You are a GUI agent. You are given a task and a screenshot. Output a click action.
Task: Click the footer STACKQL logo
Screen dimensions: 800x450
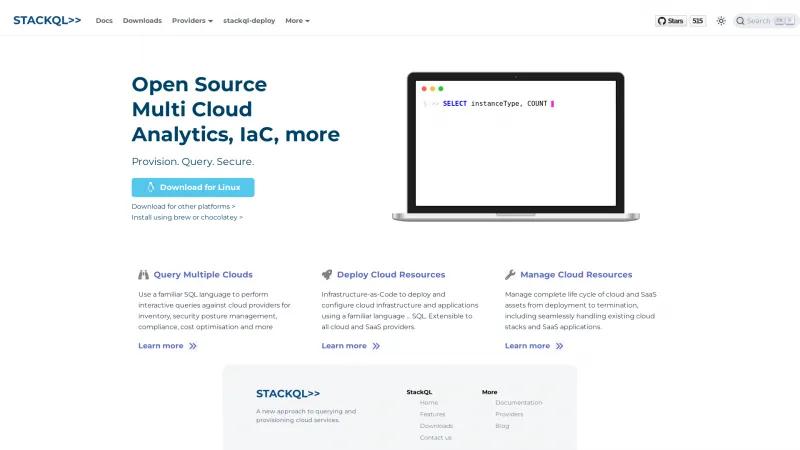pyautogui.click(x=288, y=393)
